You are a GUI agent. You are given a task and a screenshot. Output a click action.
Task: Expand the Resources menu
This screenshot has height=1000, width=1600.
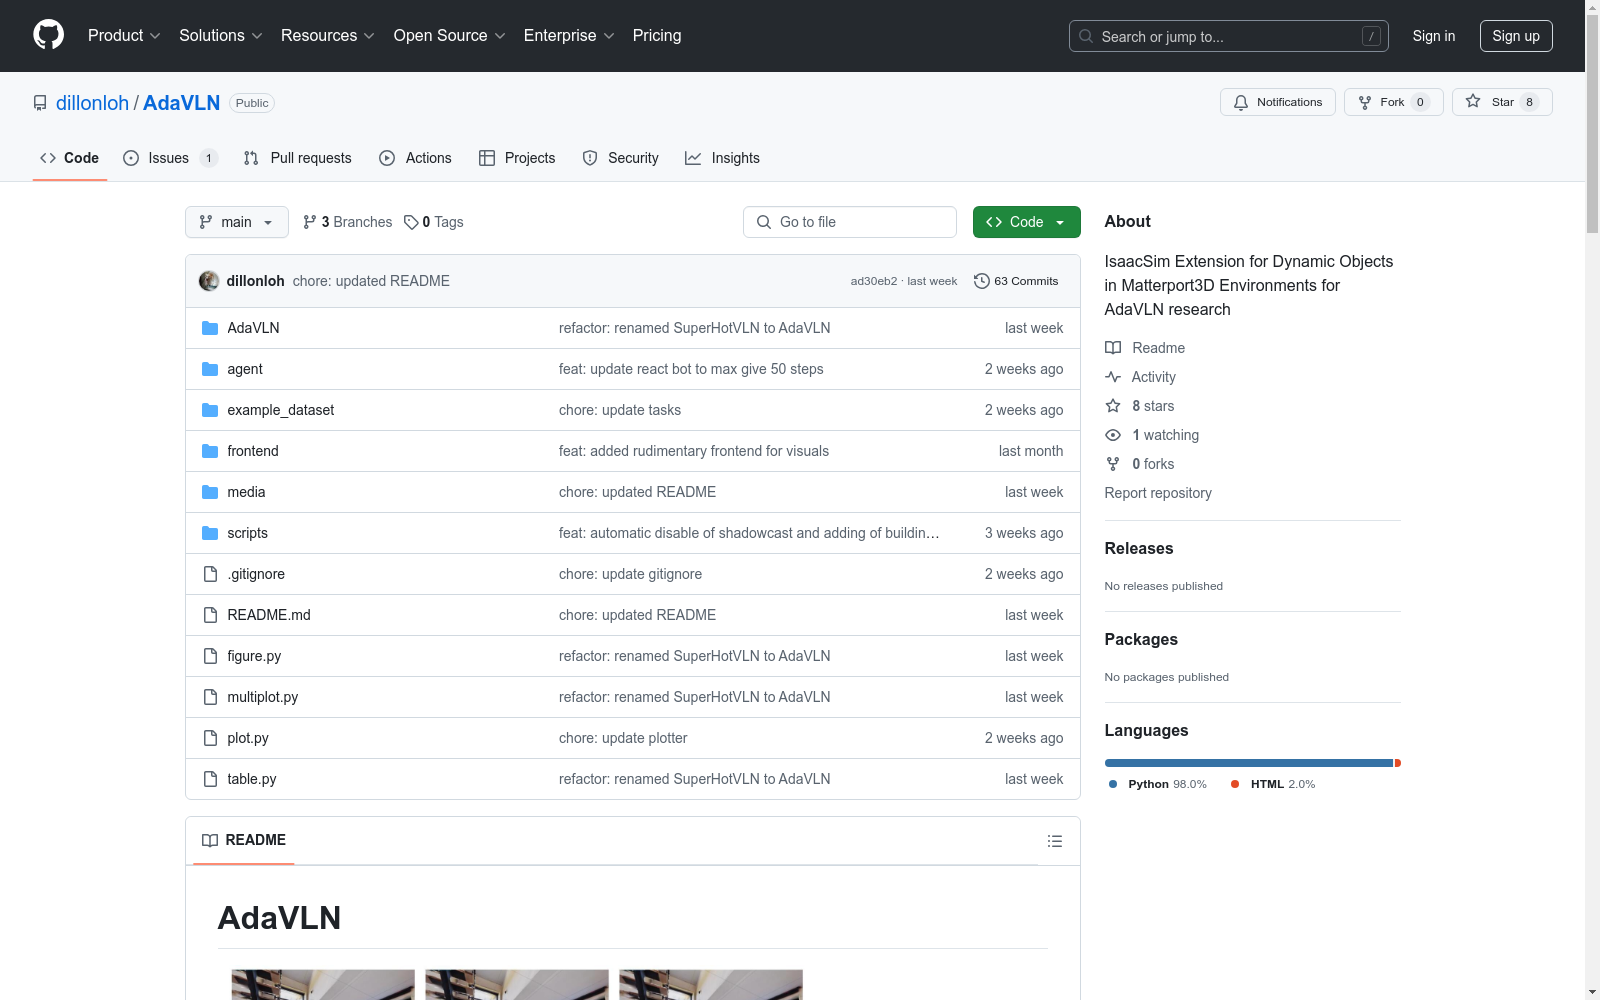coord(328,35)
